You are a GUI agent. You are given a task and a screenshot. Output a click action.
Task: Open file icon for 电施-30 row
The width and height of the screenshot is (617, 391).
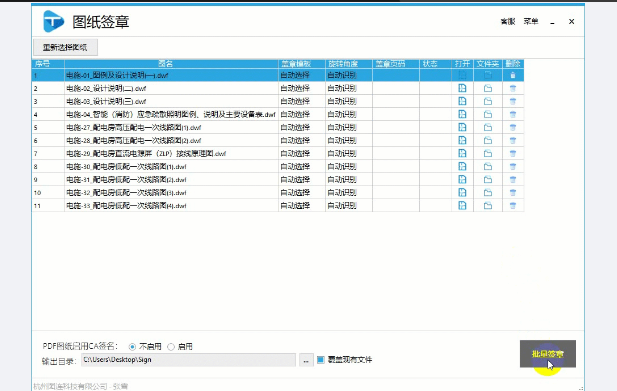[462, 166]
